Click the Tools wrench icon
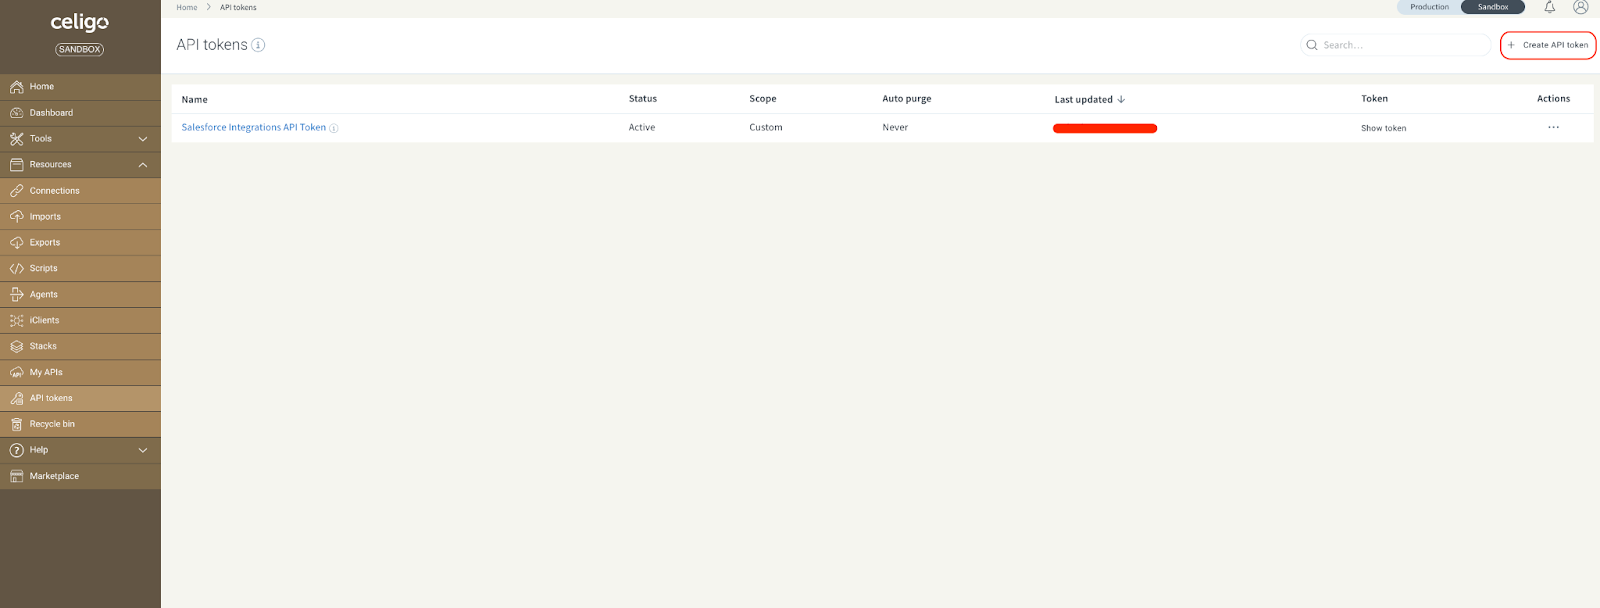The width and height of the screenshot is (1600, 608). (x=17, y=139)
